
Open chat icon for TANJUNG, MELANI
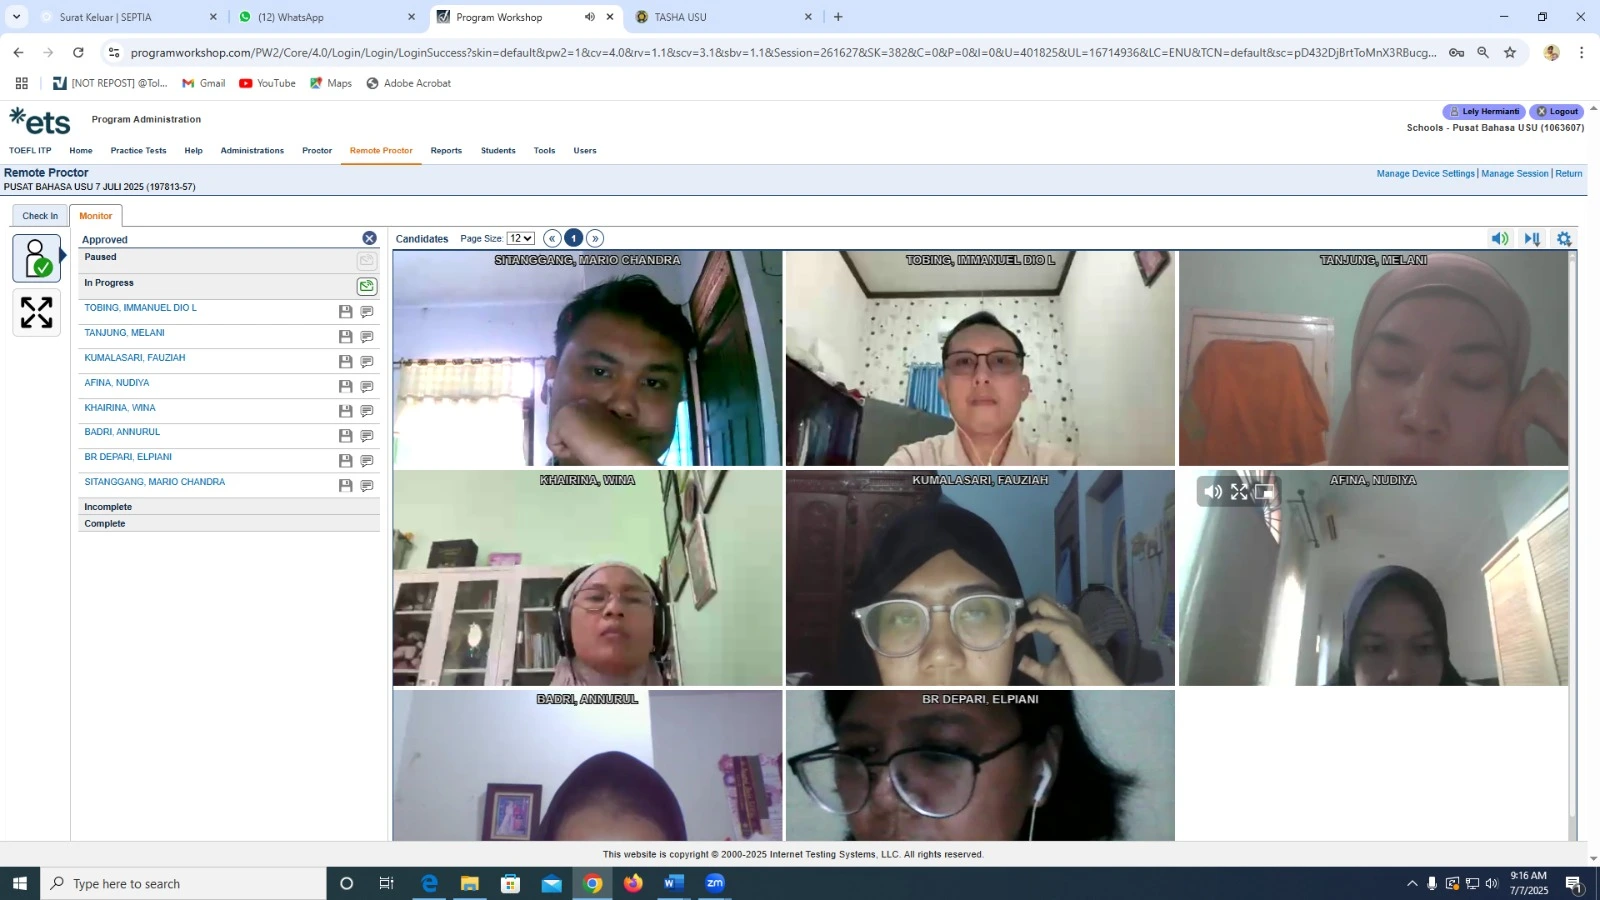[x=367, y=337]
